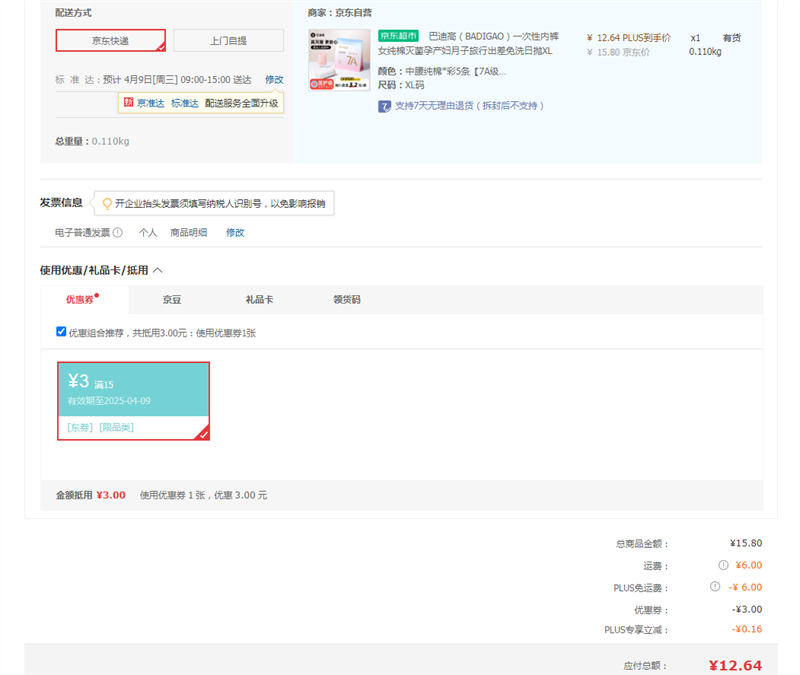Click the info icon beside 电子普通发票

pyautogui.click(x=118, y=232)
